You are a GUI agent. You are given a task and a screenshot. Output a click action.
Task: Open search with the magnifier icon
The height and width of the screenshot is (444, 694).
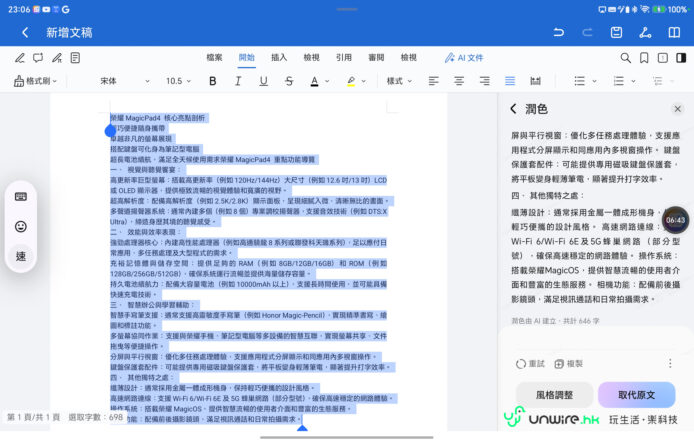coord(625,58)
